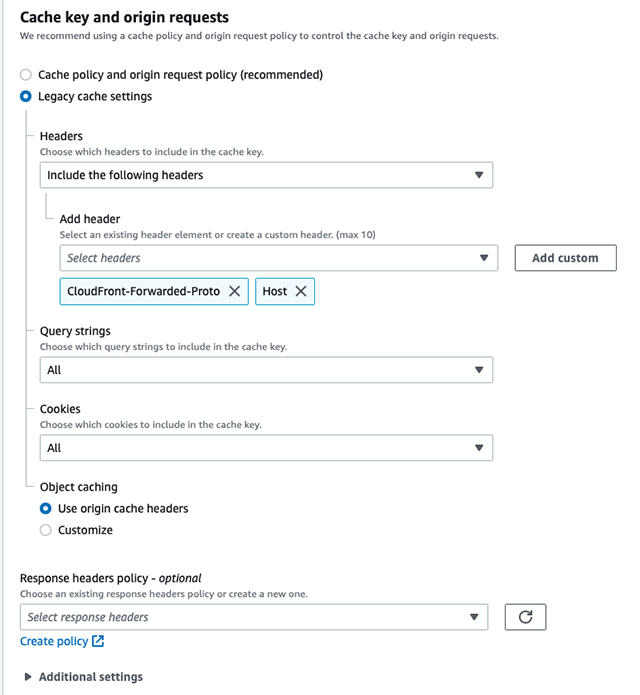Open the Cookies dropdown set to All
Image resolution: width=640 pixels, height=695 pixels.
pyautogui.click(x=266, y=448)
